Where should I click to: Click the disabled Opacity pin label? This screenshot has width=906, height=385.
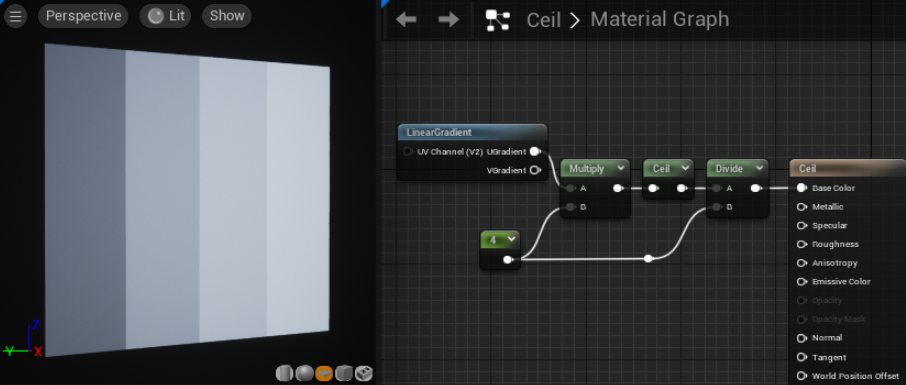pyautogui.click(x=827, y=301)
